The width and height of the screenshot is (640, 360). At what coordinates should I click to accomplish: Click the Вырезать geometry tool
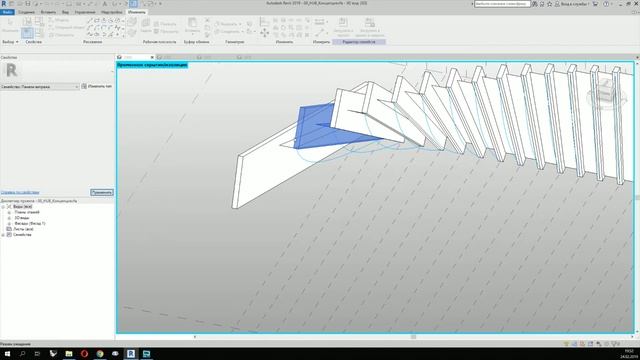(228, 24)
